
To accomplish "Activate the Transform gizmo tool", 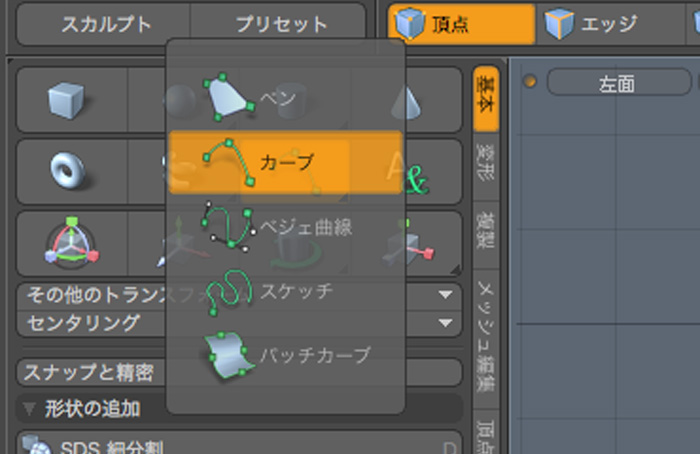I will pyautogui.click(x=66, y=243).
